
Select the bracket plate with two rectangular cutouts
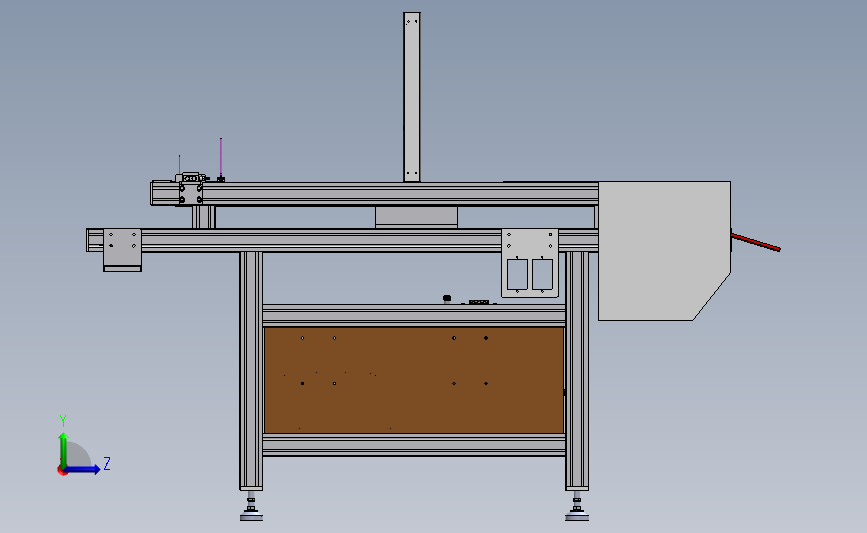click(530, 263)
